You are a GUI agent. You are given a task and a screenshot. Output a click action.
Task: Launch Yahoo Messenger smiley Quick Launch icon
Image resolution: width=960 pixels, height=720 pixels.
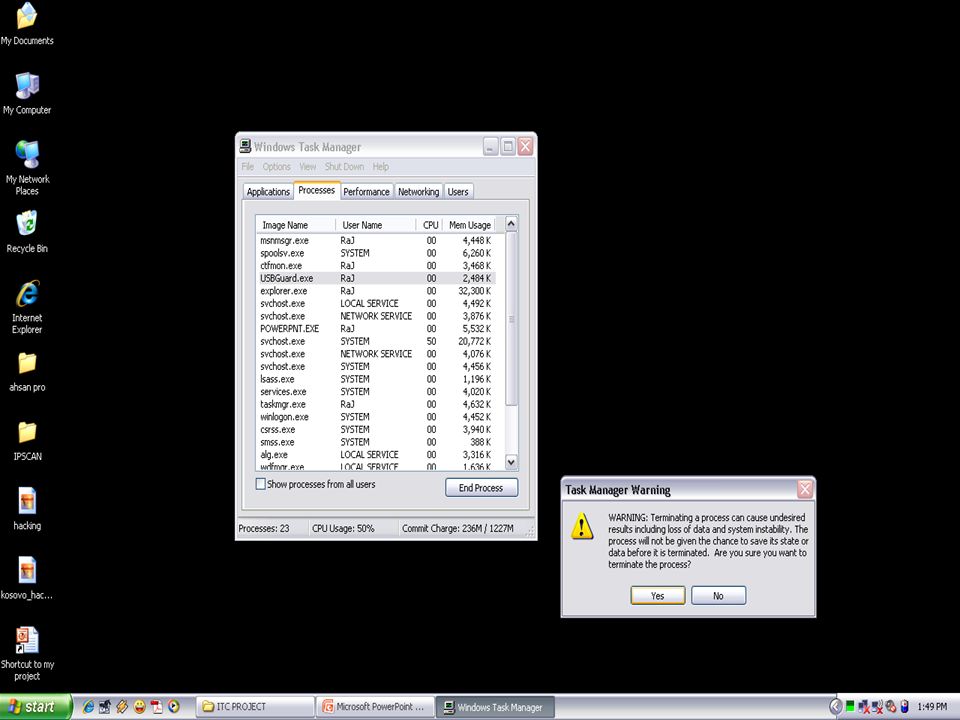140,707
